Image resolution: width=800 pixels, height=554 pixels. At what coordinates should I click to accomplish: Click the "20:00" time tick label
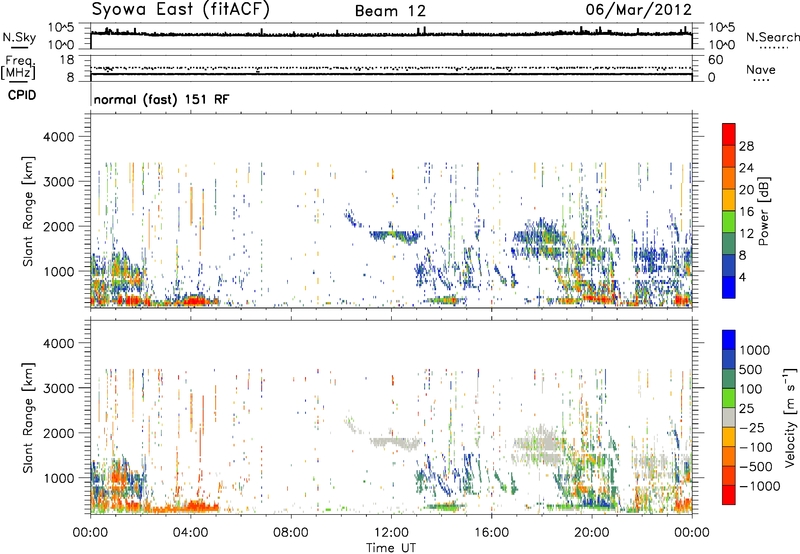click(x=591, y=533)
